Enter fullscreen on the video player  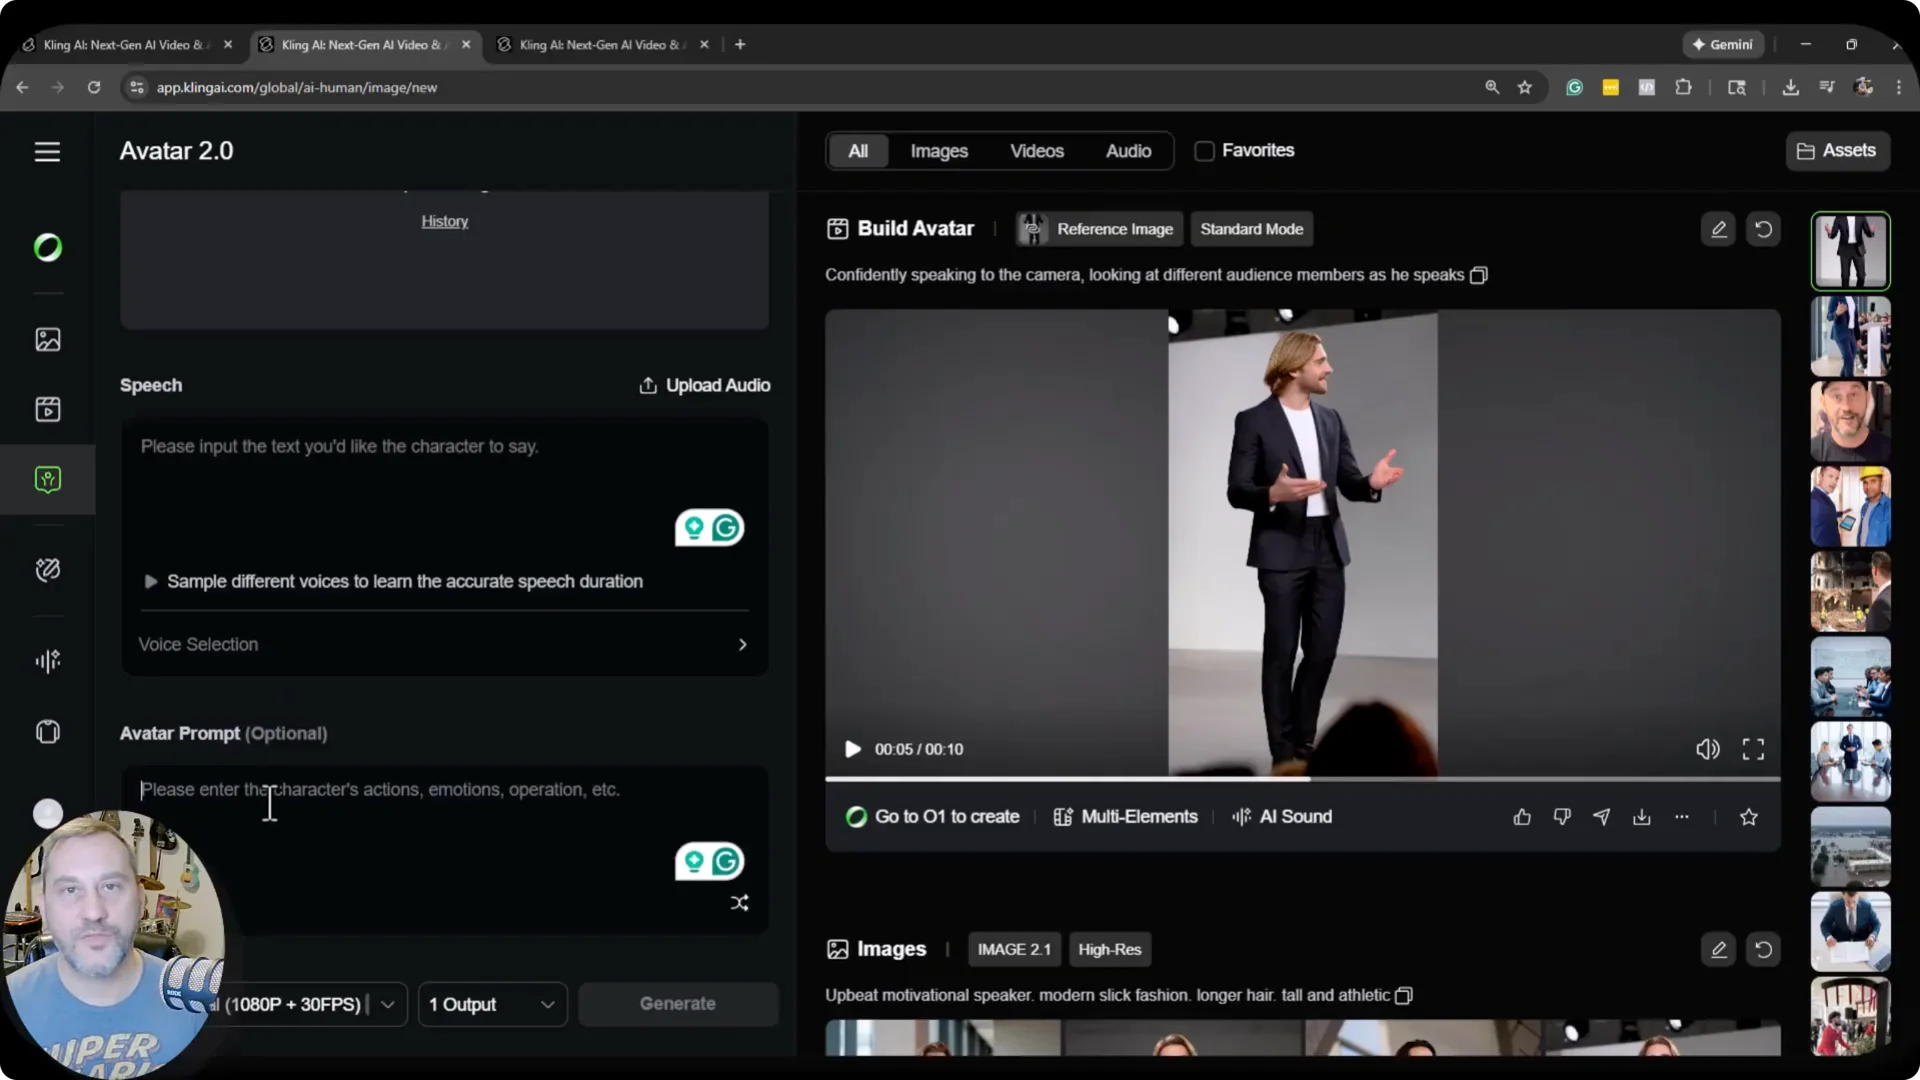pyautogui.click(x=1753, y=749)
